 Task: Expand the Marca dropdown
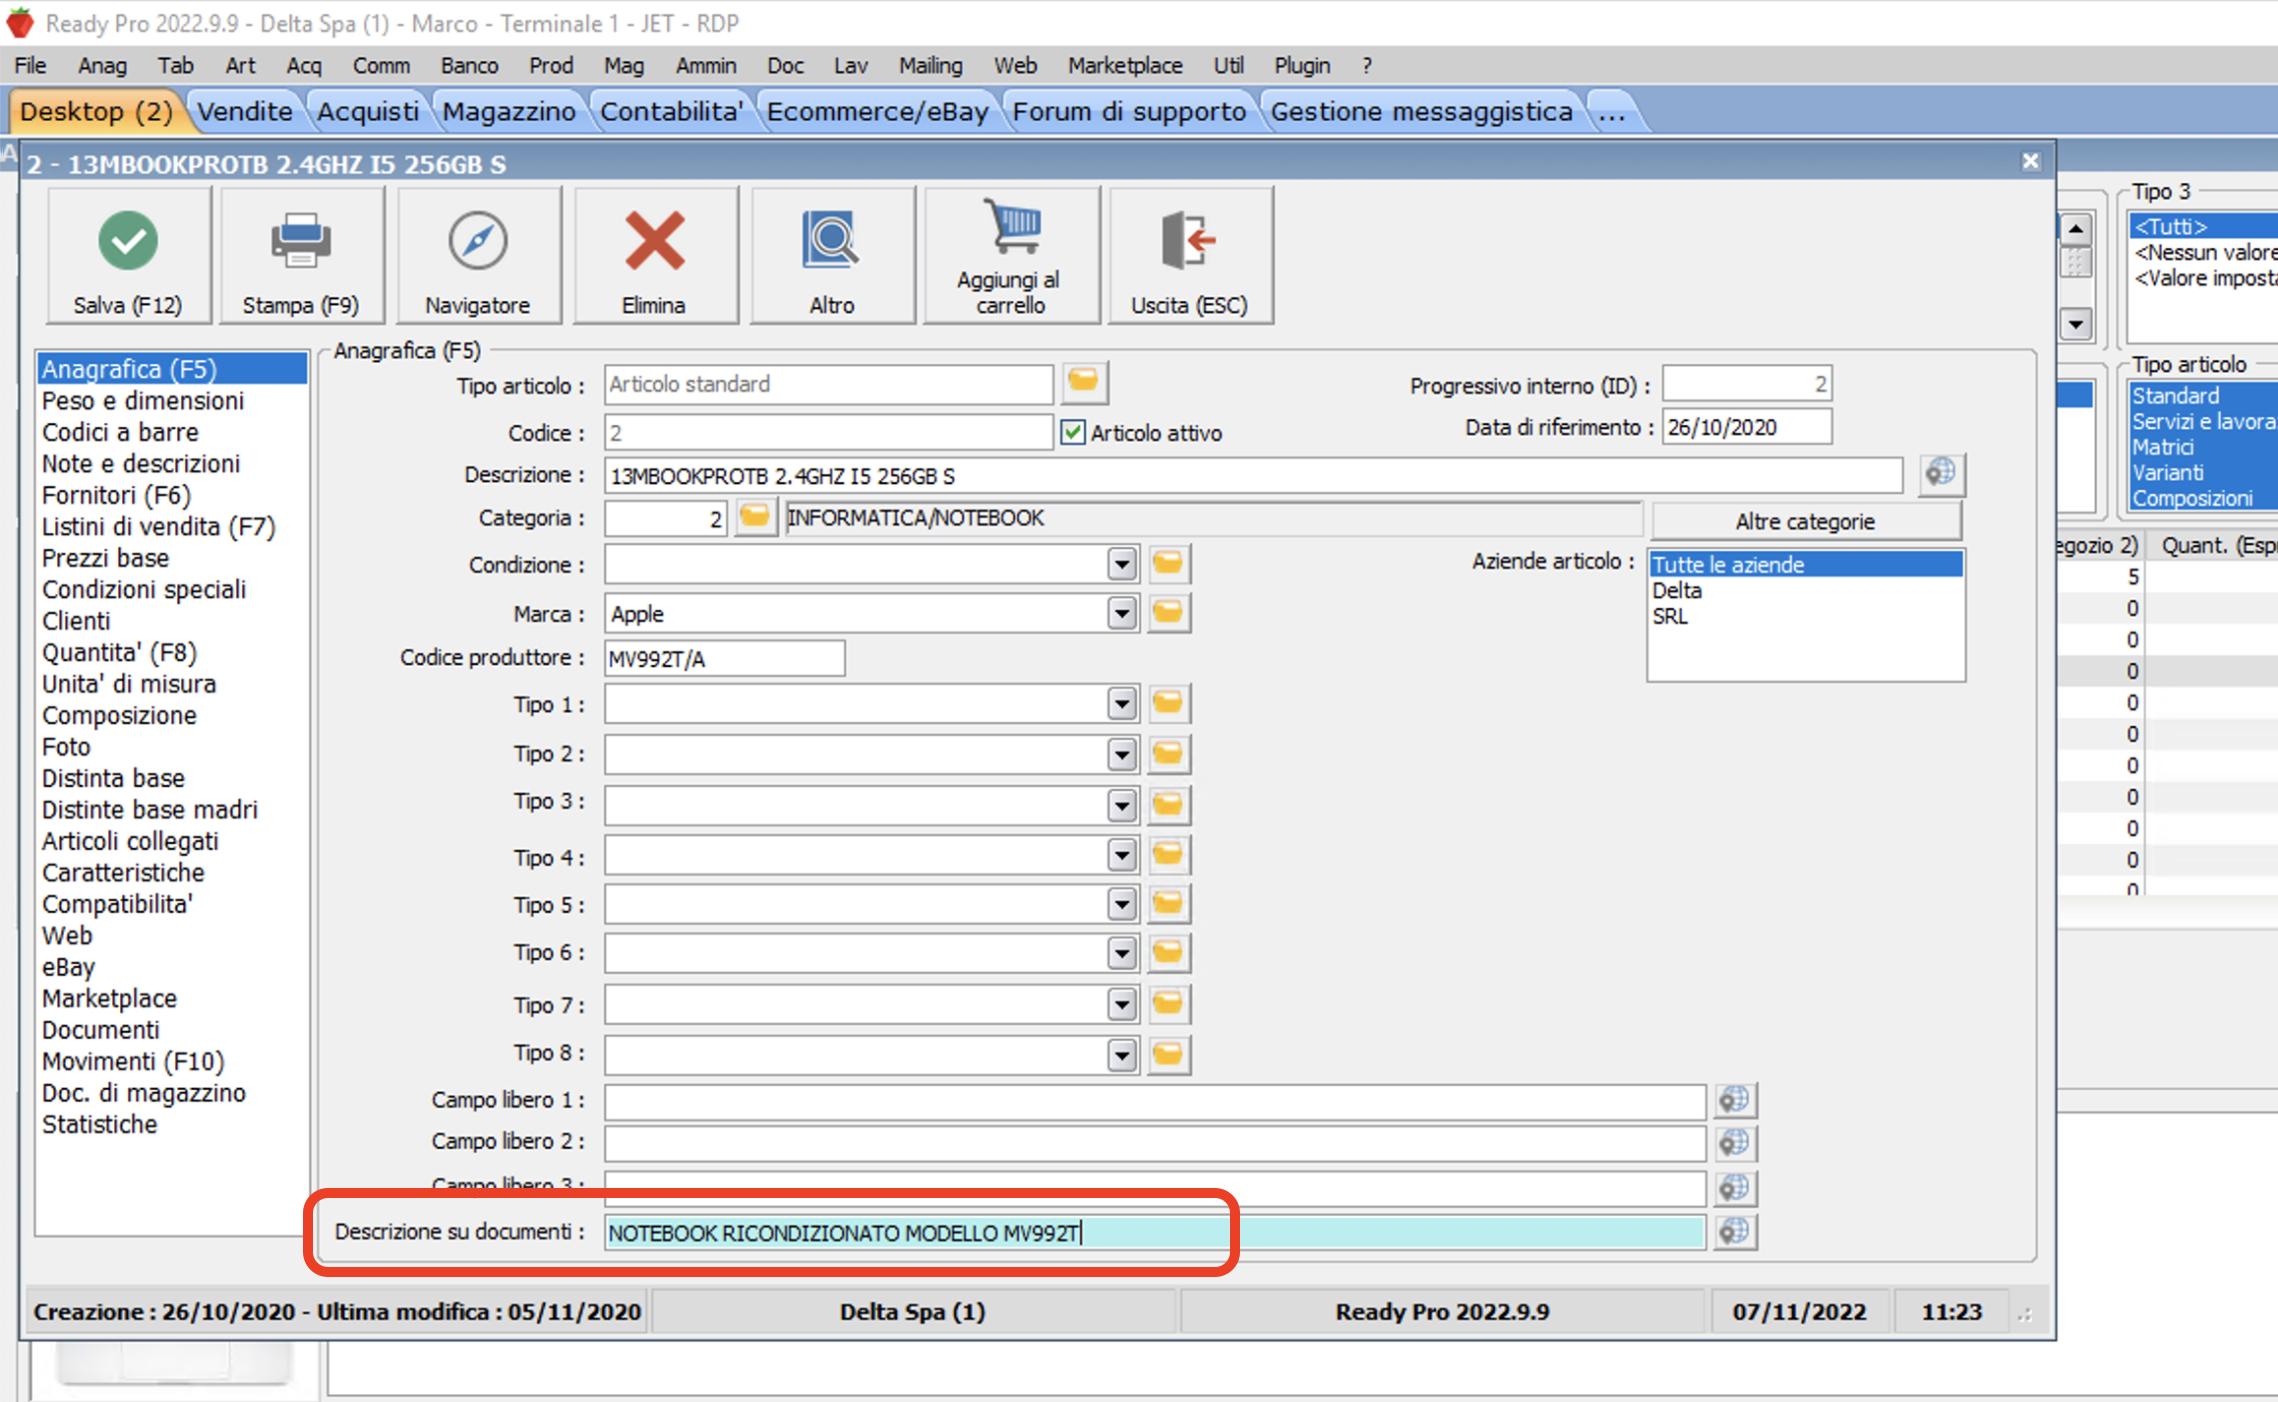click(1122, 613)
